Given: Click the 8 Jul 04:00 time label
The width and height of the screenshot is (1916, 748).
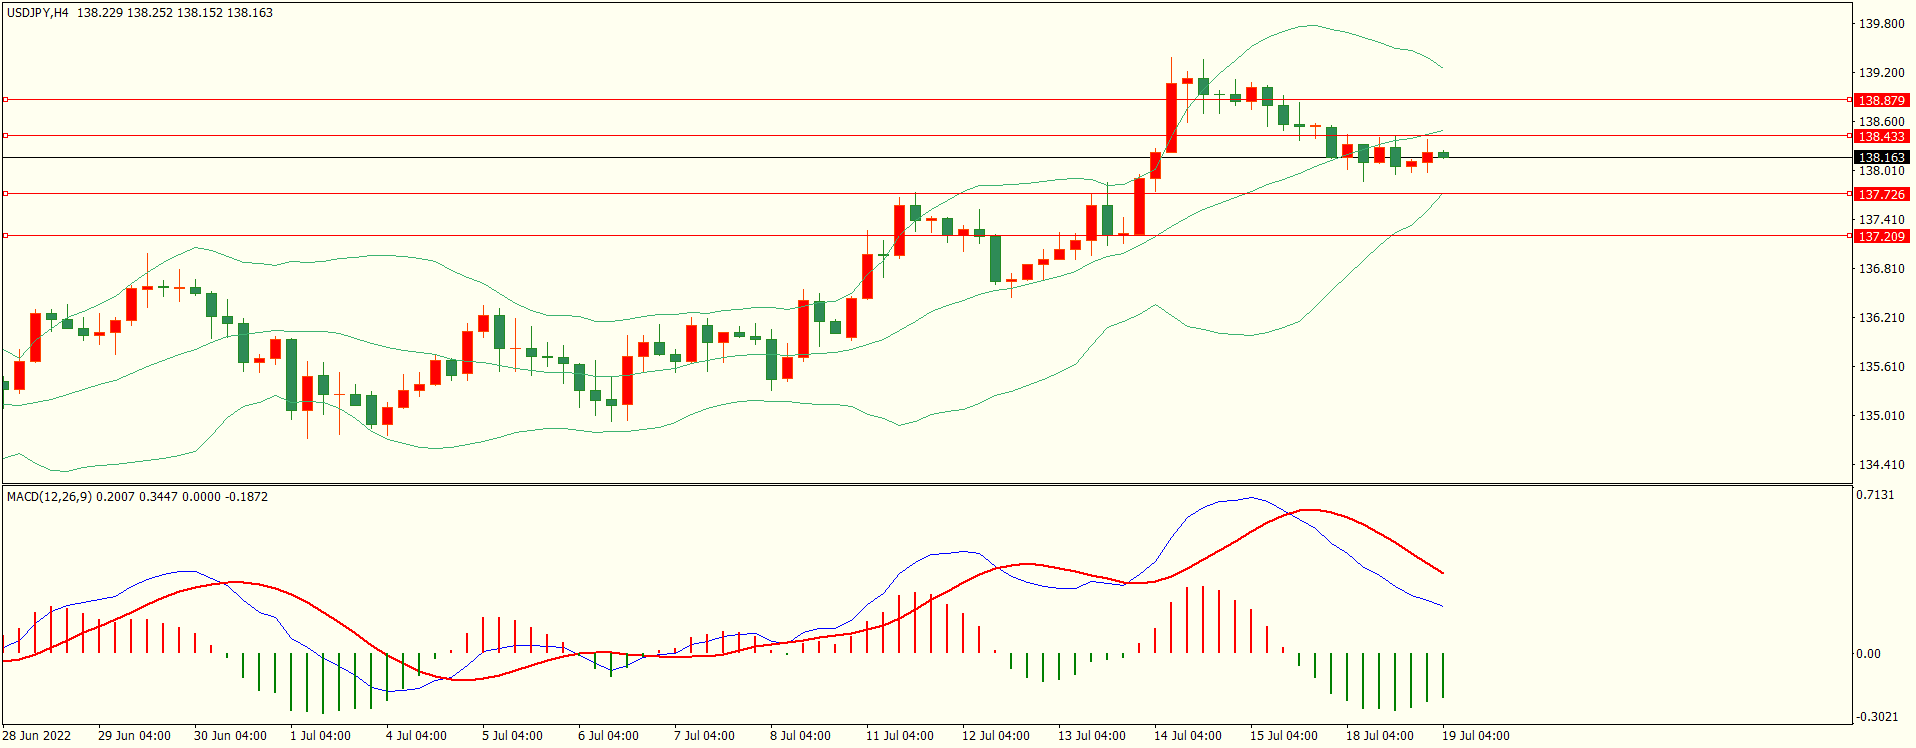Looking at the screenshot, I should [x=800, y=736].
